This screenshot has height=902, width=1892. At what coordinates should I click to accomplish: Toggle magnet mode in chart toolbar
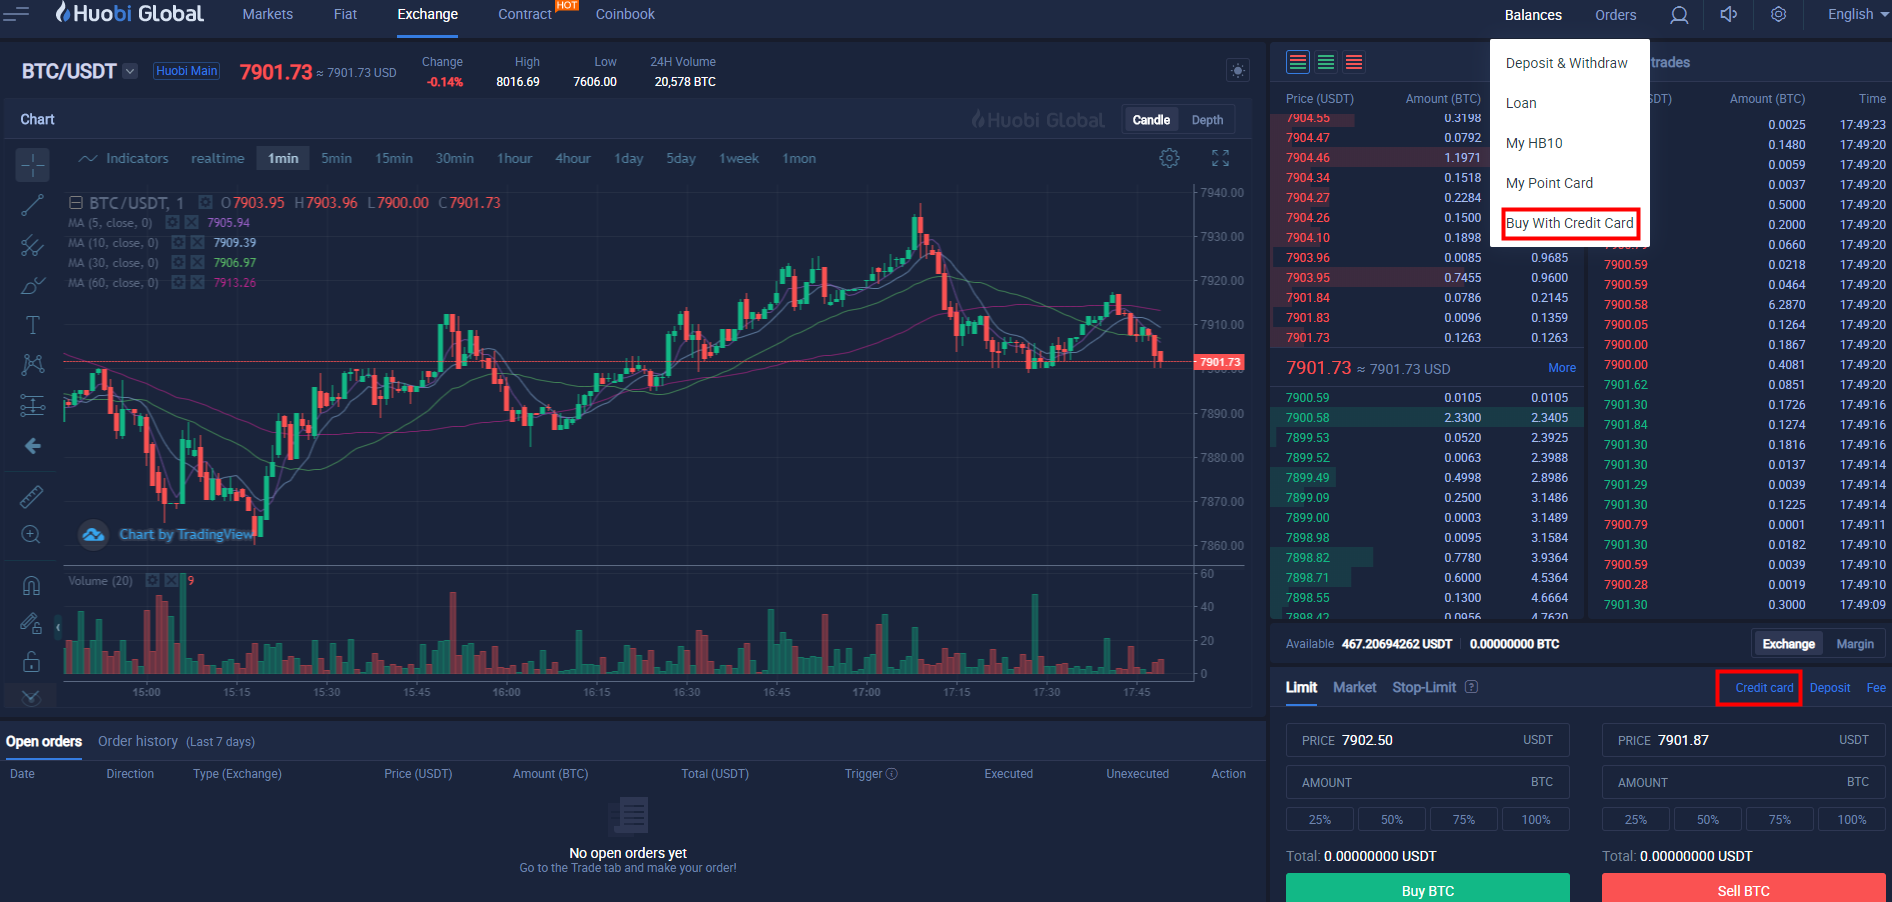coord(32,585)
